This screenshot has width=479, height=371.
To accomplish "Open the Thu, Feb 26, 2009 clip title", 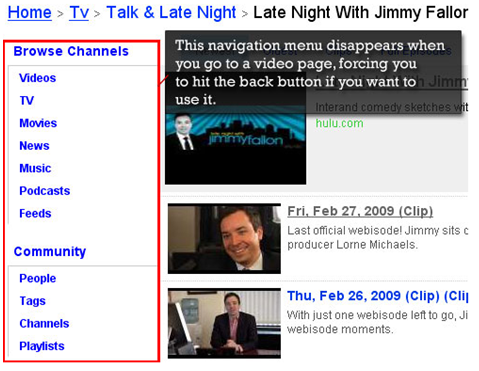I will click(378, 296).
